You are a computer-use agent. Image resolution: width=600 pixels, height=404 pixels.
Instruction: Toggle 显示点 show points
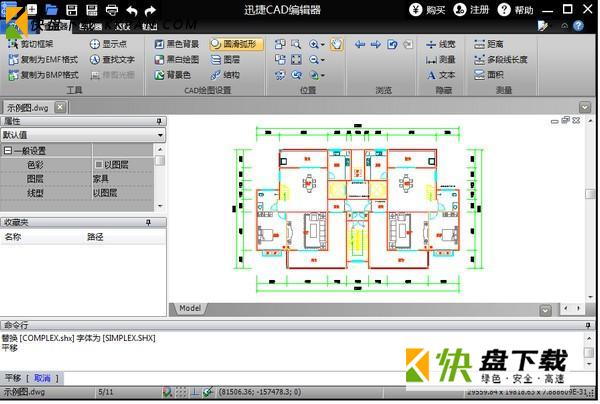pyautogui.click(x=108, y=44)
